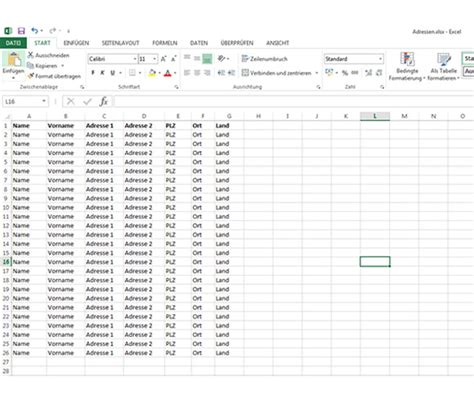This screenshot has width=474, height=408.
Task: Click the percent style icon
Action: 345,73
